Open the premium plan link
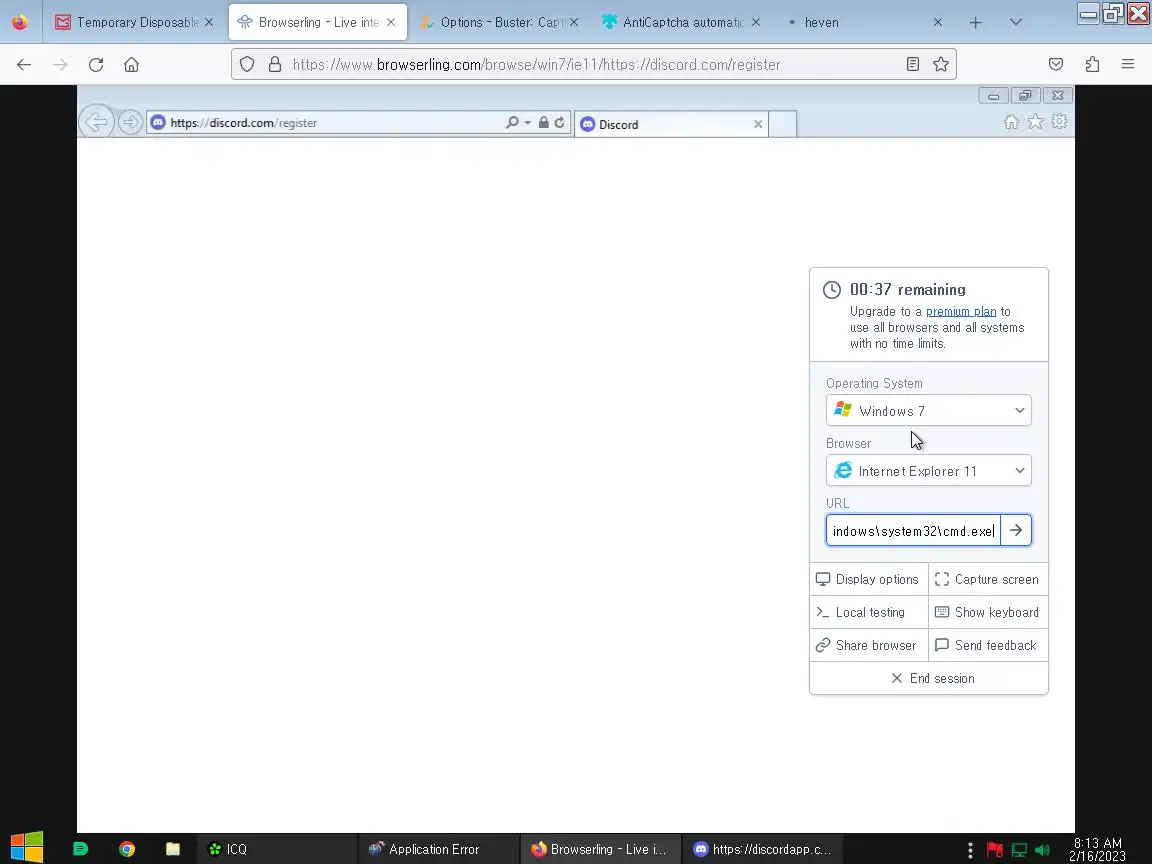Image resolution: width=1152 pixels, height=864 pixels. (x=961, y=312)
